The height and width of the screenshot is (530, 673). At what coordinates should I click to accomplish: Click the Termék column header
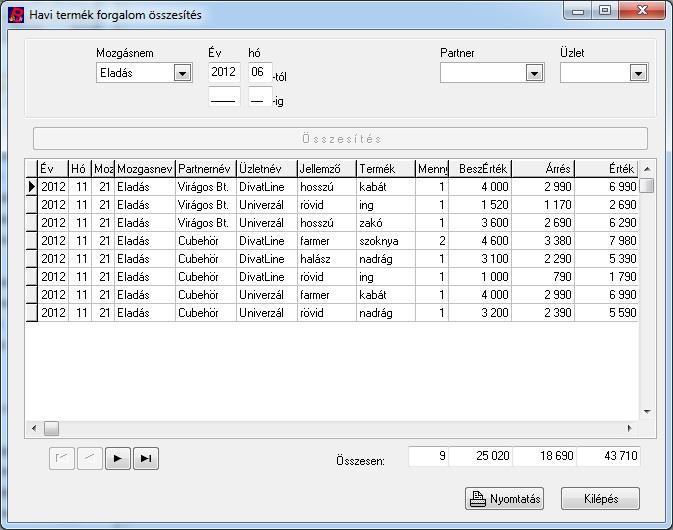click(x=386, y=169)
